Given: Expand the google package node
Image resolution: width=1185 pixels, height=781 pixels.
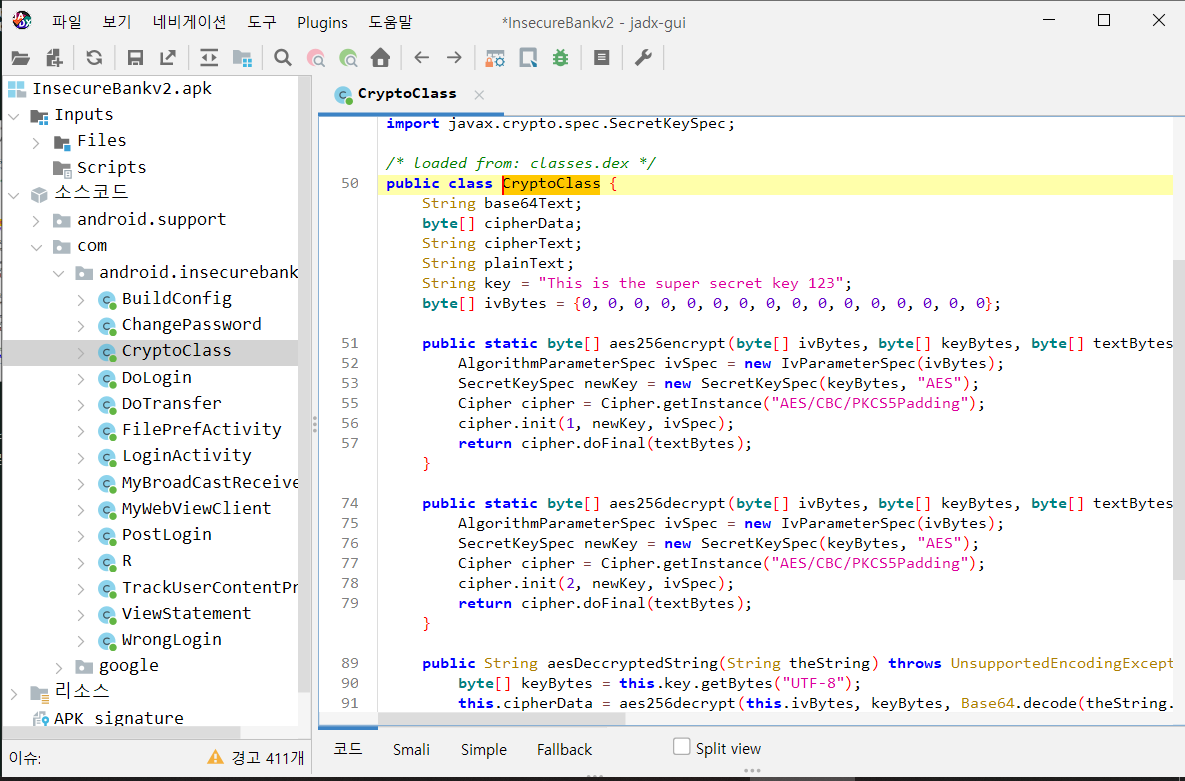Looking at the screenshot, I should click(59, 666).
